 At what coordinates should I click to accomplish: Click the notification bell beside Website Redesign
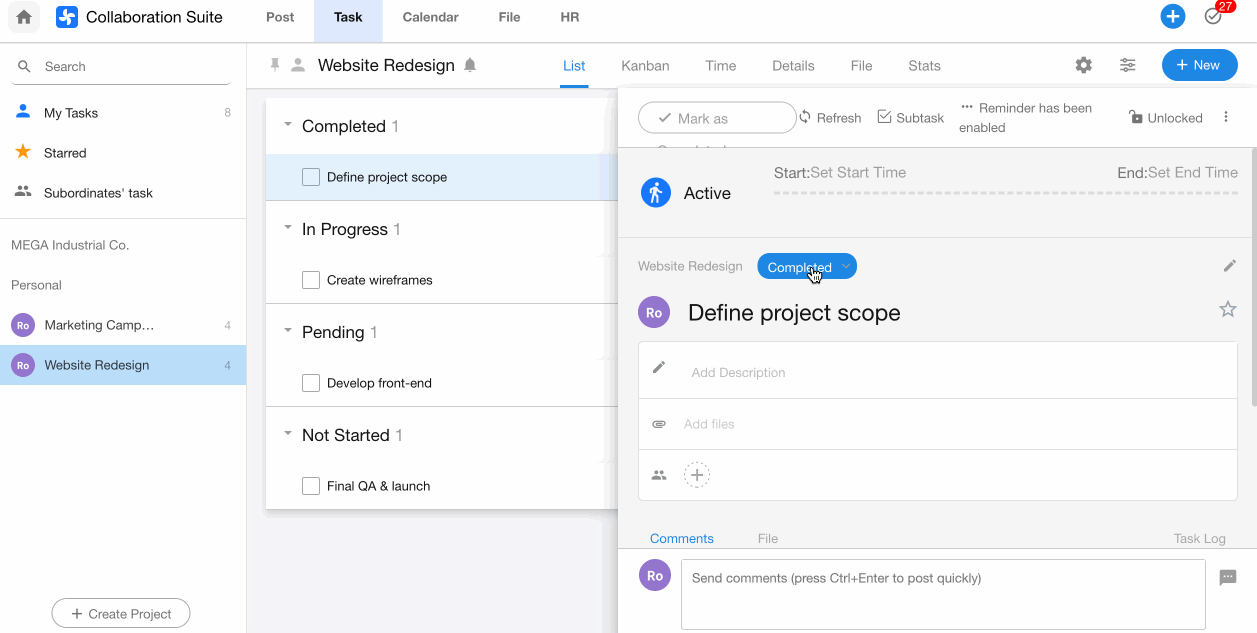(470, 65)
